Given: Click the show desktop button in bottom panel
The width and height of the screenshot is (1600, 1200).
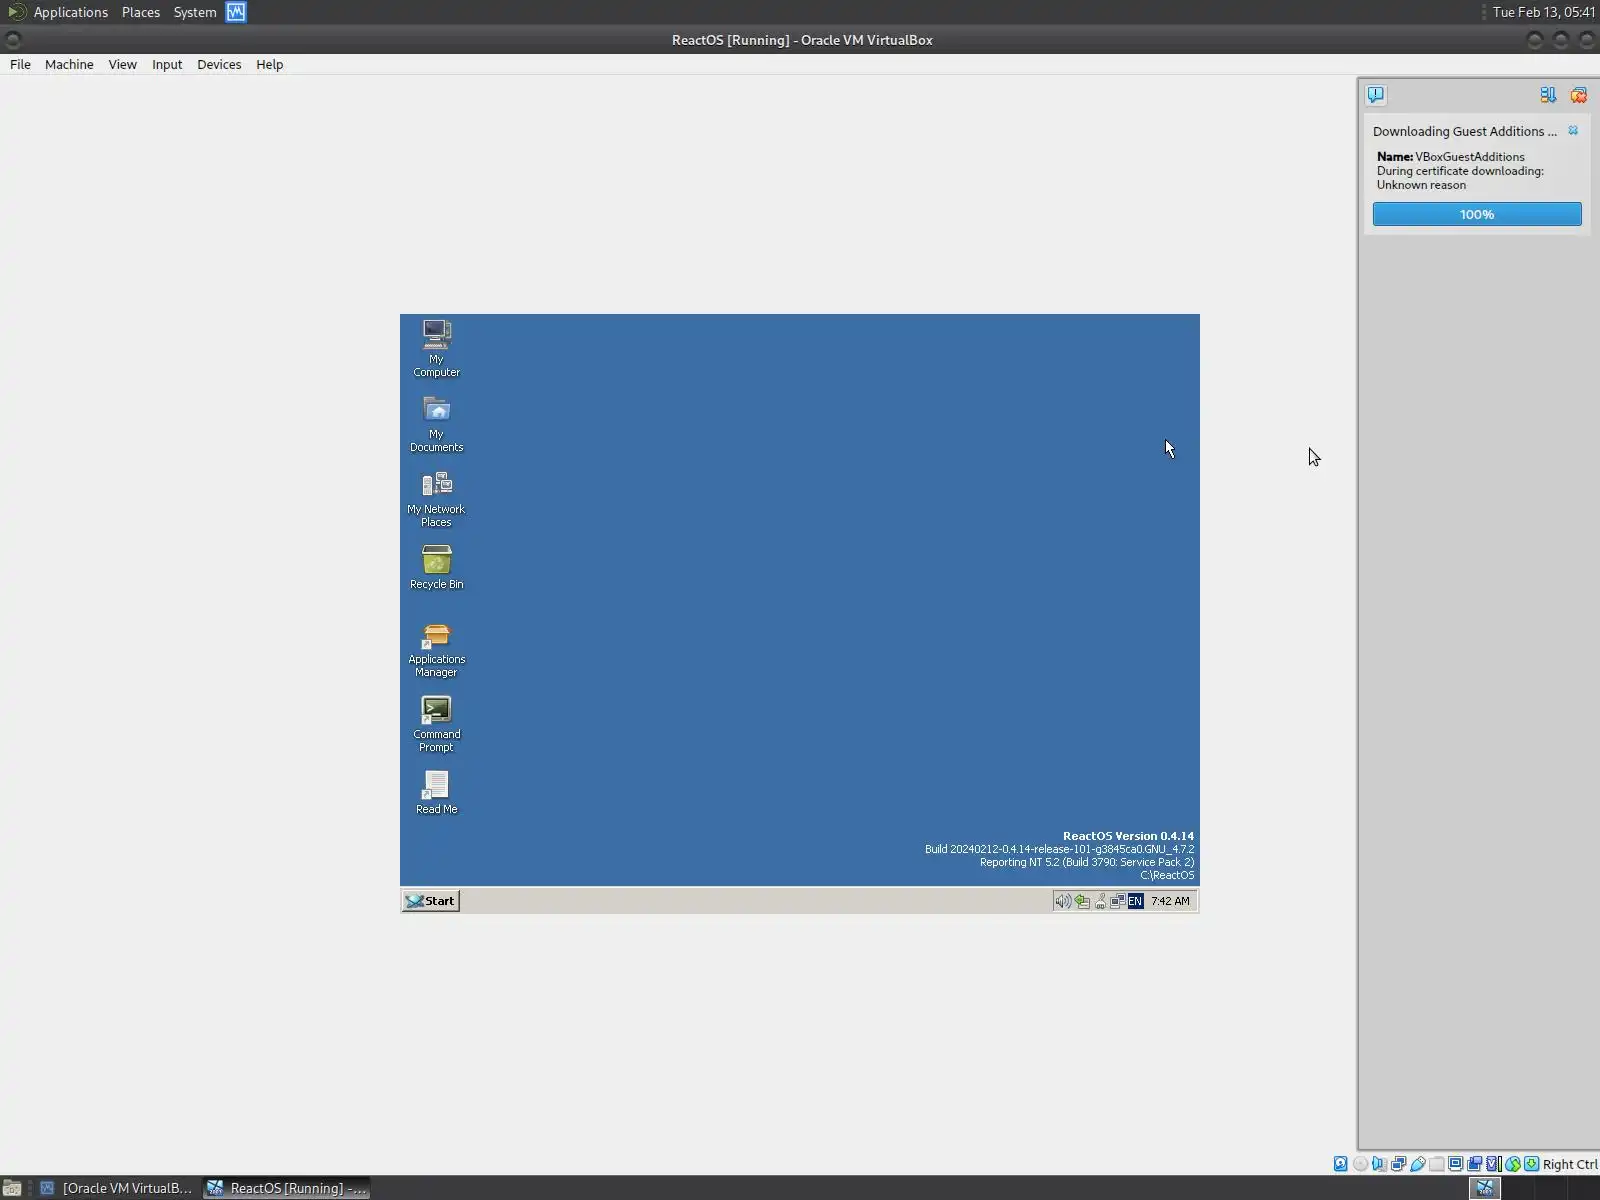Looking at the screenshot, I should pos(12,1188).
